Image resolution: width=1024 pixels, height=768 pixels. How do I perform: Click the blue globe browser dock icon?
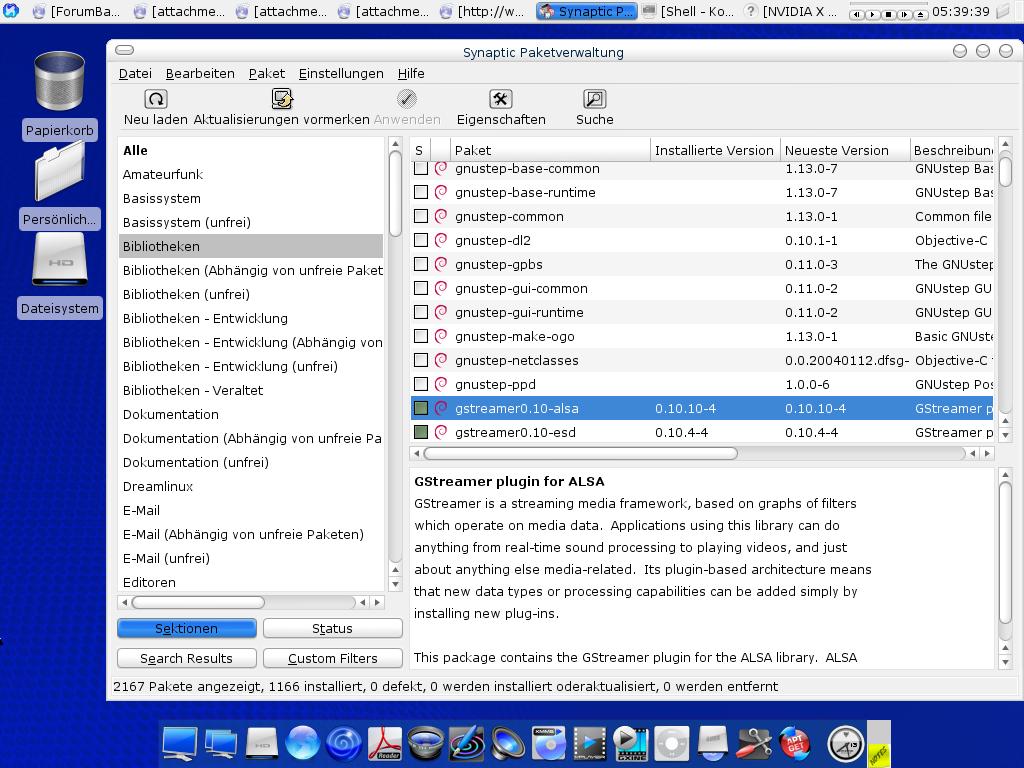pos(302,743)
